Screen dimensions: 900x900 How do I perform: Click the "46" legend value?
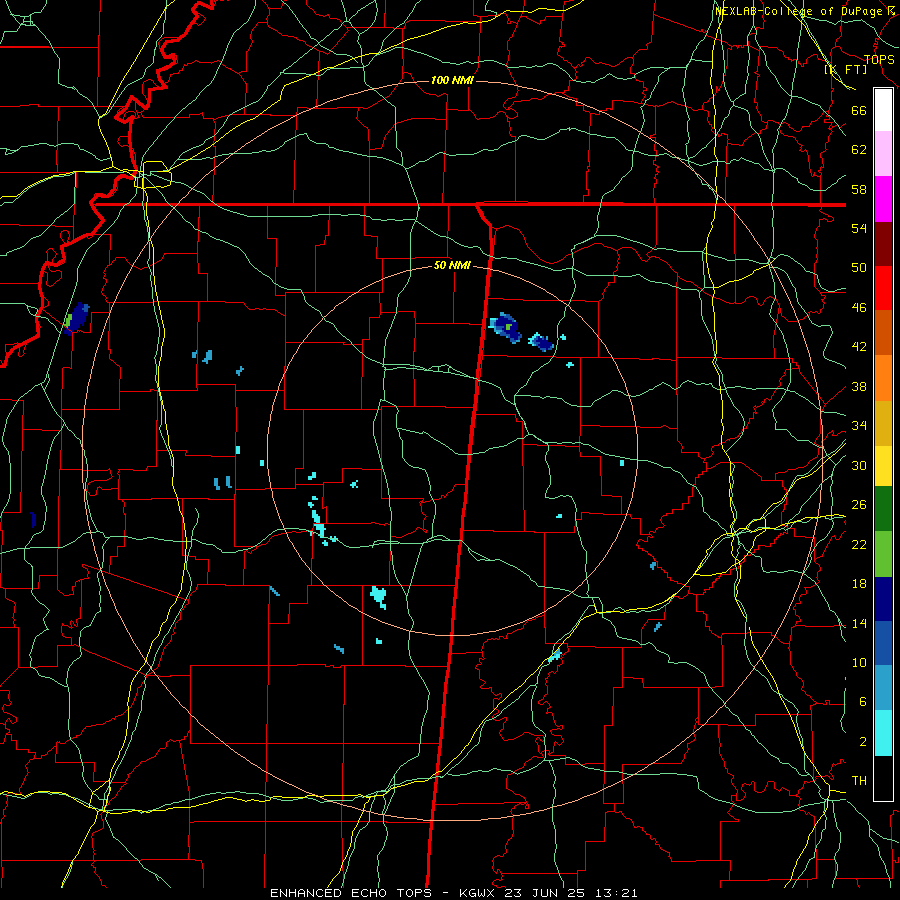point(859,308)
